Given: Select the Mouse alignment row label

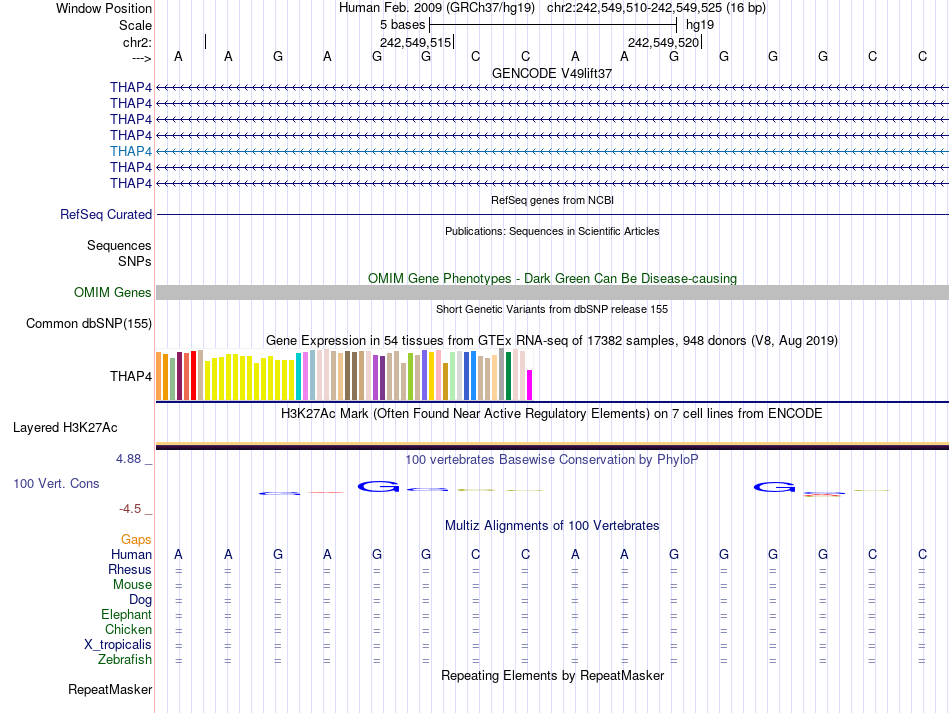Looking at the screenshot, I should [132, 585].
